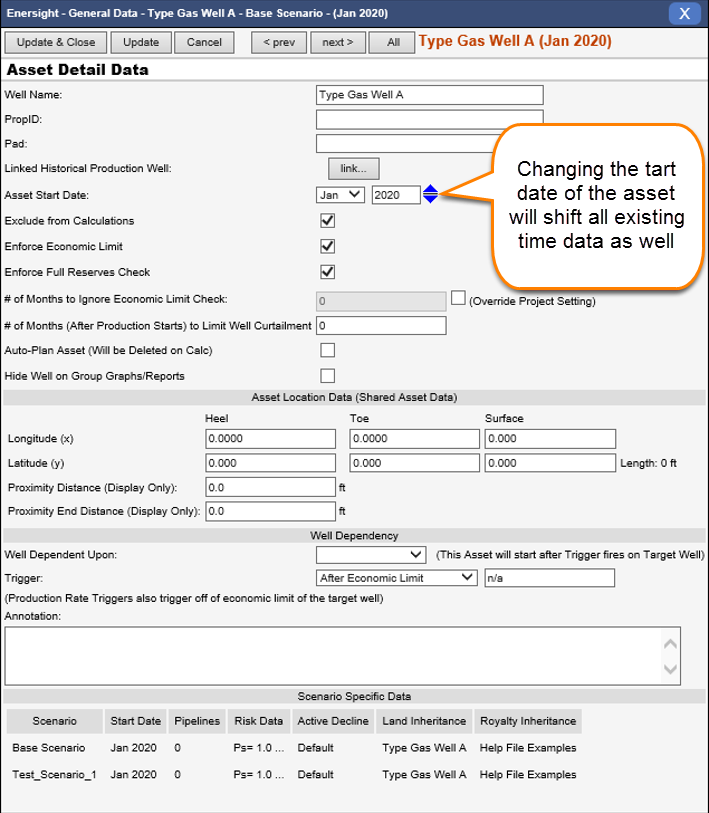Click the link... button for historical well
This screenshot has height=813, width=709.
[x=353, y=168]
